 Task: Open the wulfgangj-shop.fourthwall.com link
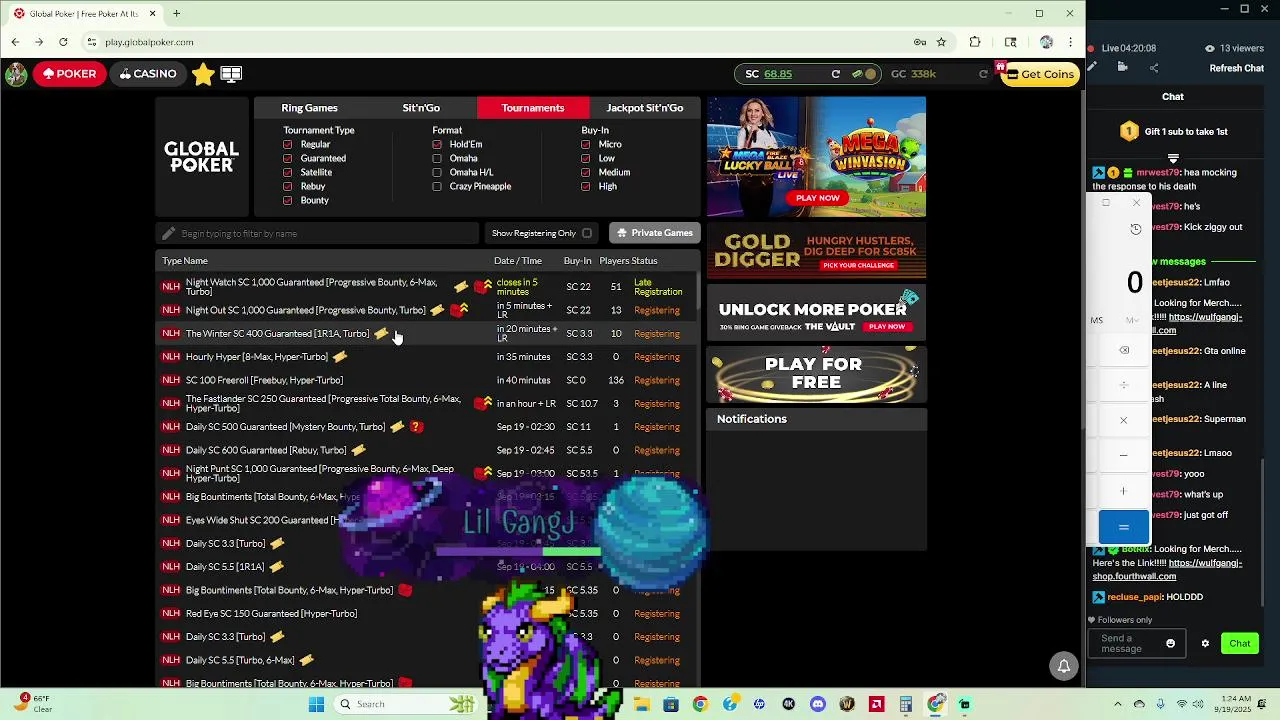tap(1167, 570)
